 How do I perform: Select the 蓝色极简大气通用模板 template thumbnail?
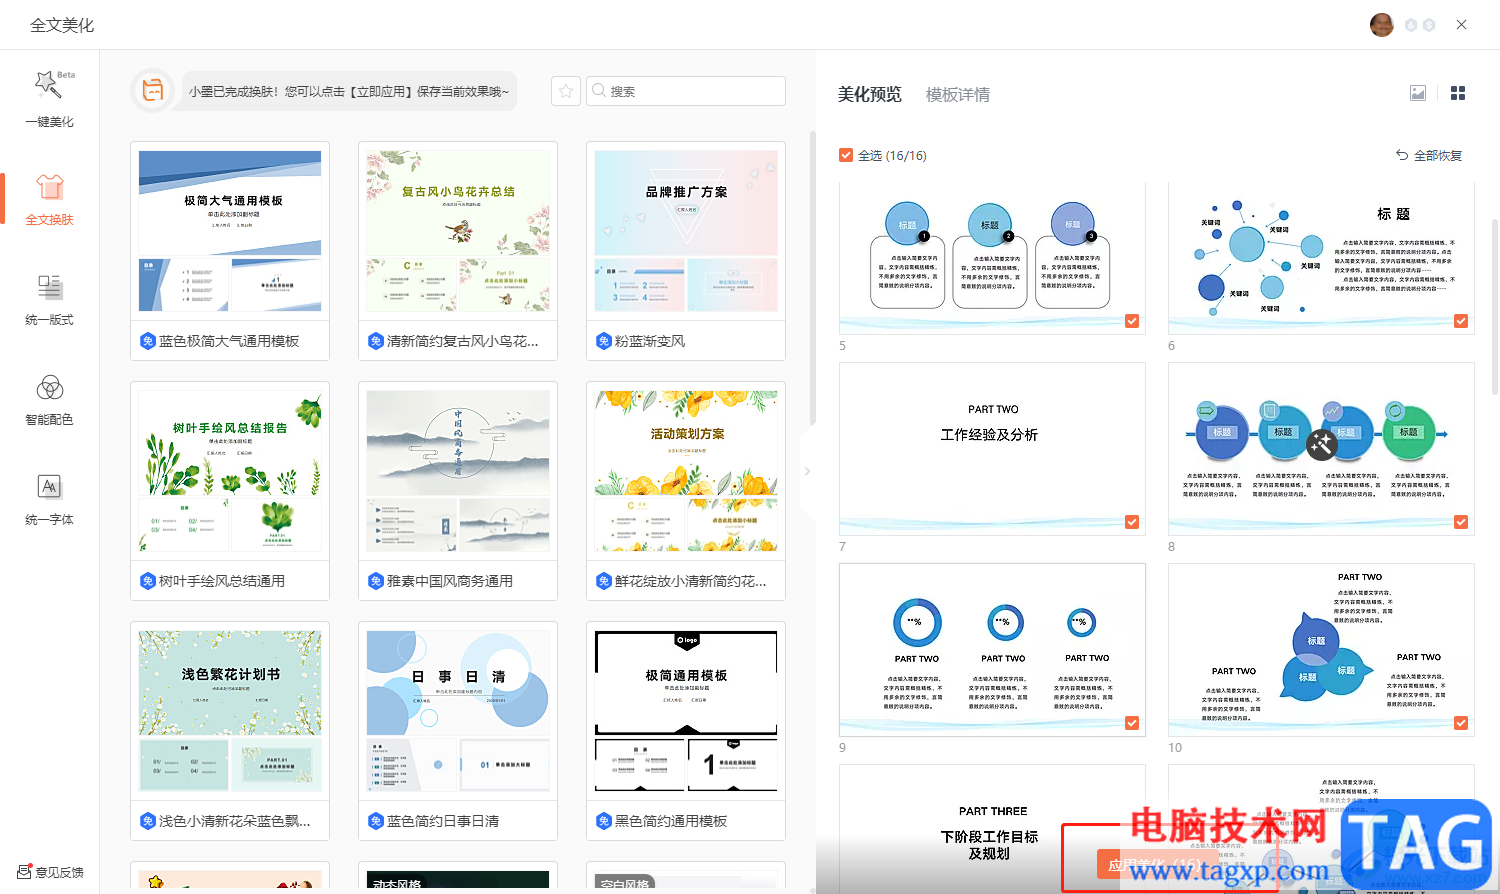[x=230, y=231]
